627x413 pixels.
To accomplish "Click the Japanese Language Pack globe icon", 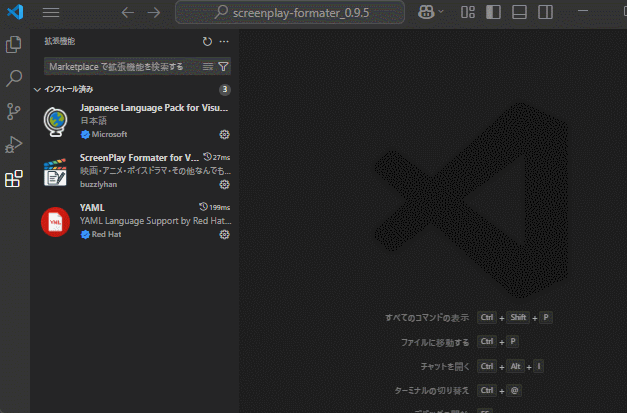I will [55, 122].
